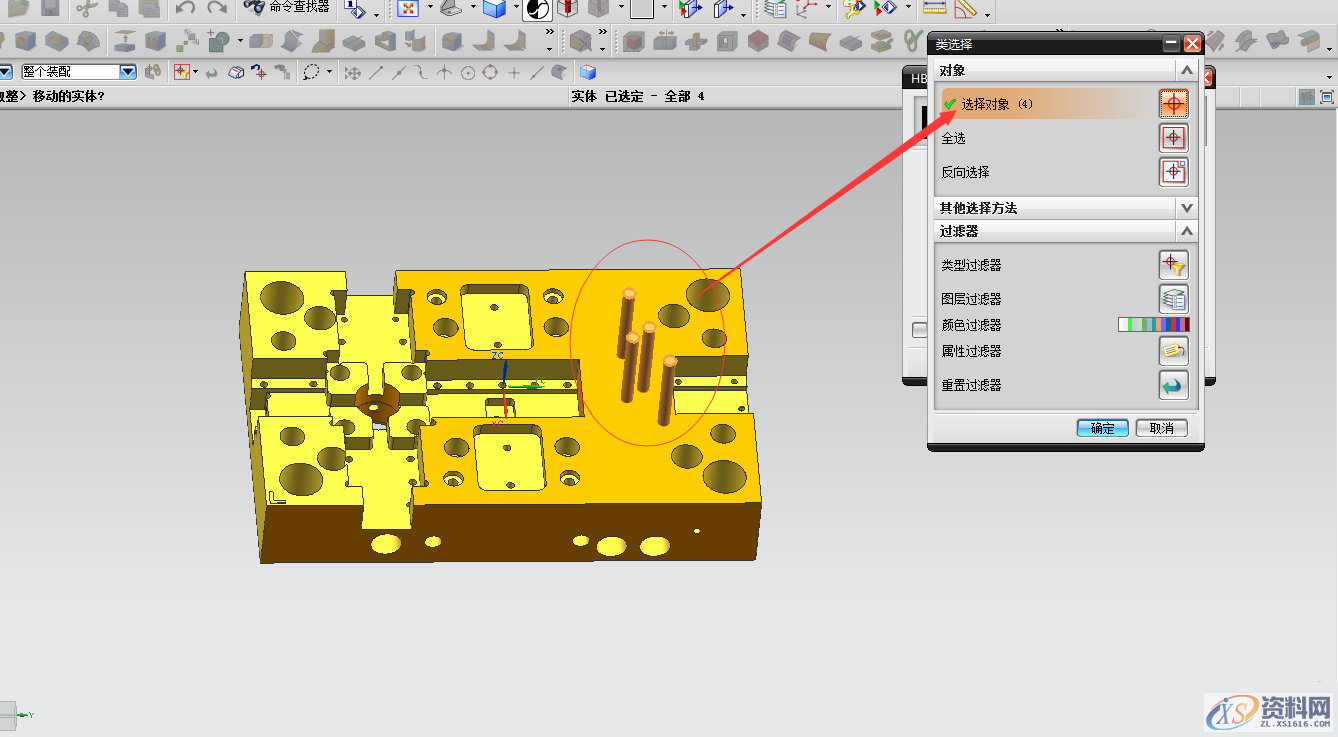Toggle the checkbox in the dialog behind Class Selection

tap(919, 329)
